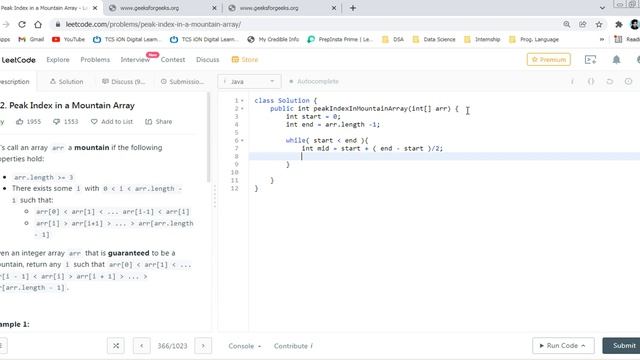The height and width of the screenshot is (360, 640).
Task: Toggle the Autocomplete switch
Action: (x=313, y=81)
